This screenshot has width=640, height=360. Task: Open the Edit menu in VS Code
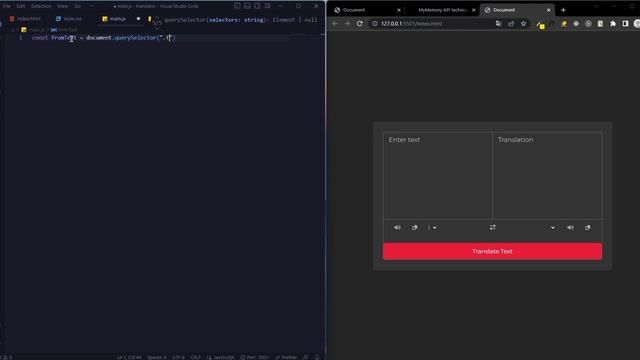click(21, 6)
